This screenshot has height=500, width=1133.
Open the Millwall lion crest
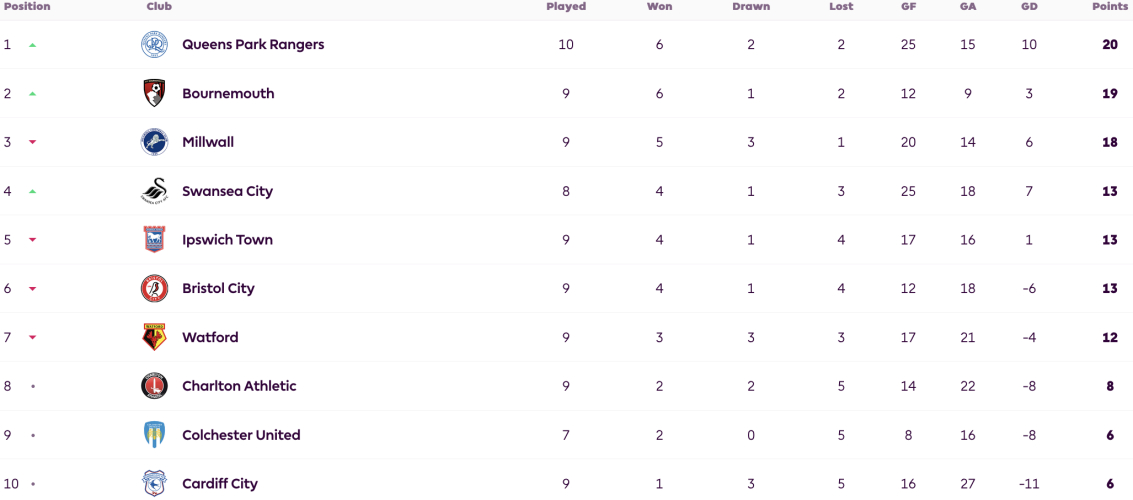tap(155, 142)
